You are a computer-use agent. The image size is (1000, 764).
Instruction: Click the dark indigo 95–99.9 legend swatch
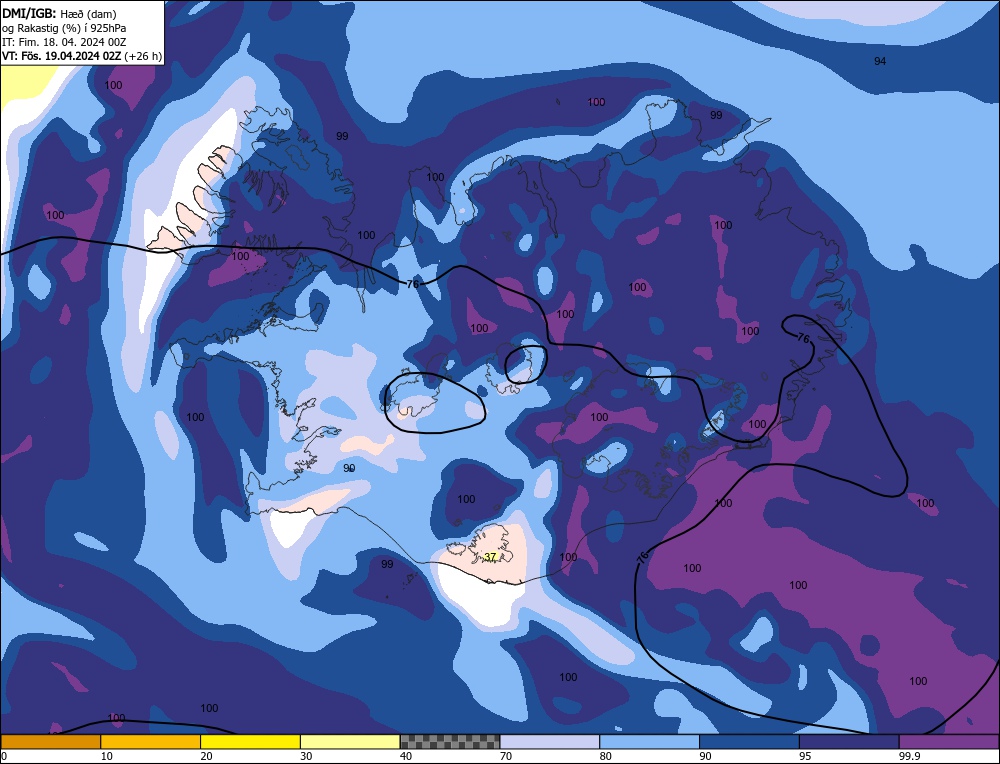click(849, 742)
